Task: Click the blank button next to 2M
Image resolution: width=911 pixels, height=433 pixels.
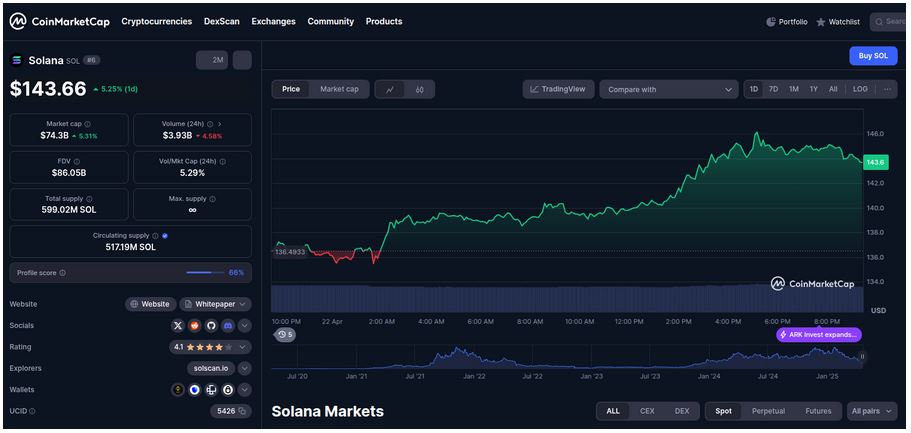Action: 242,60
